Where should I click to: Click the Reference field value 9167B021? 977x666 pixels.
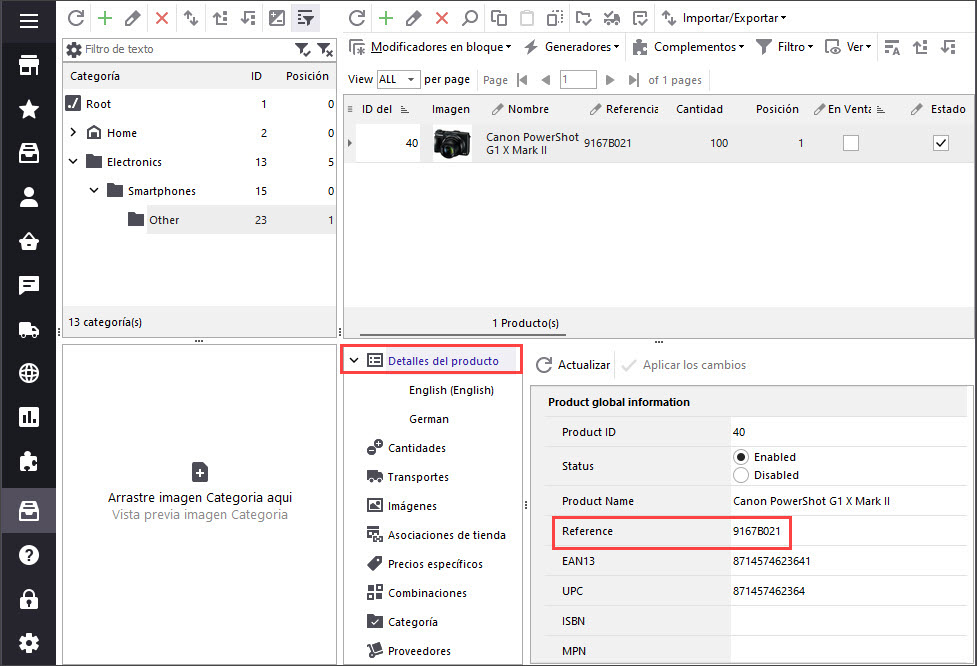tap(756, 531)
